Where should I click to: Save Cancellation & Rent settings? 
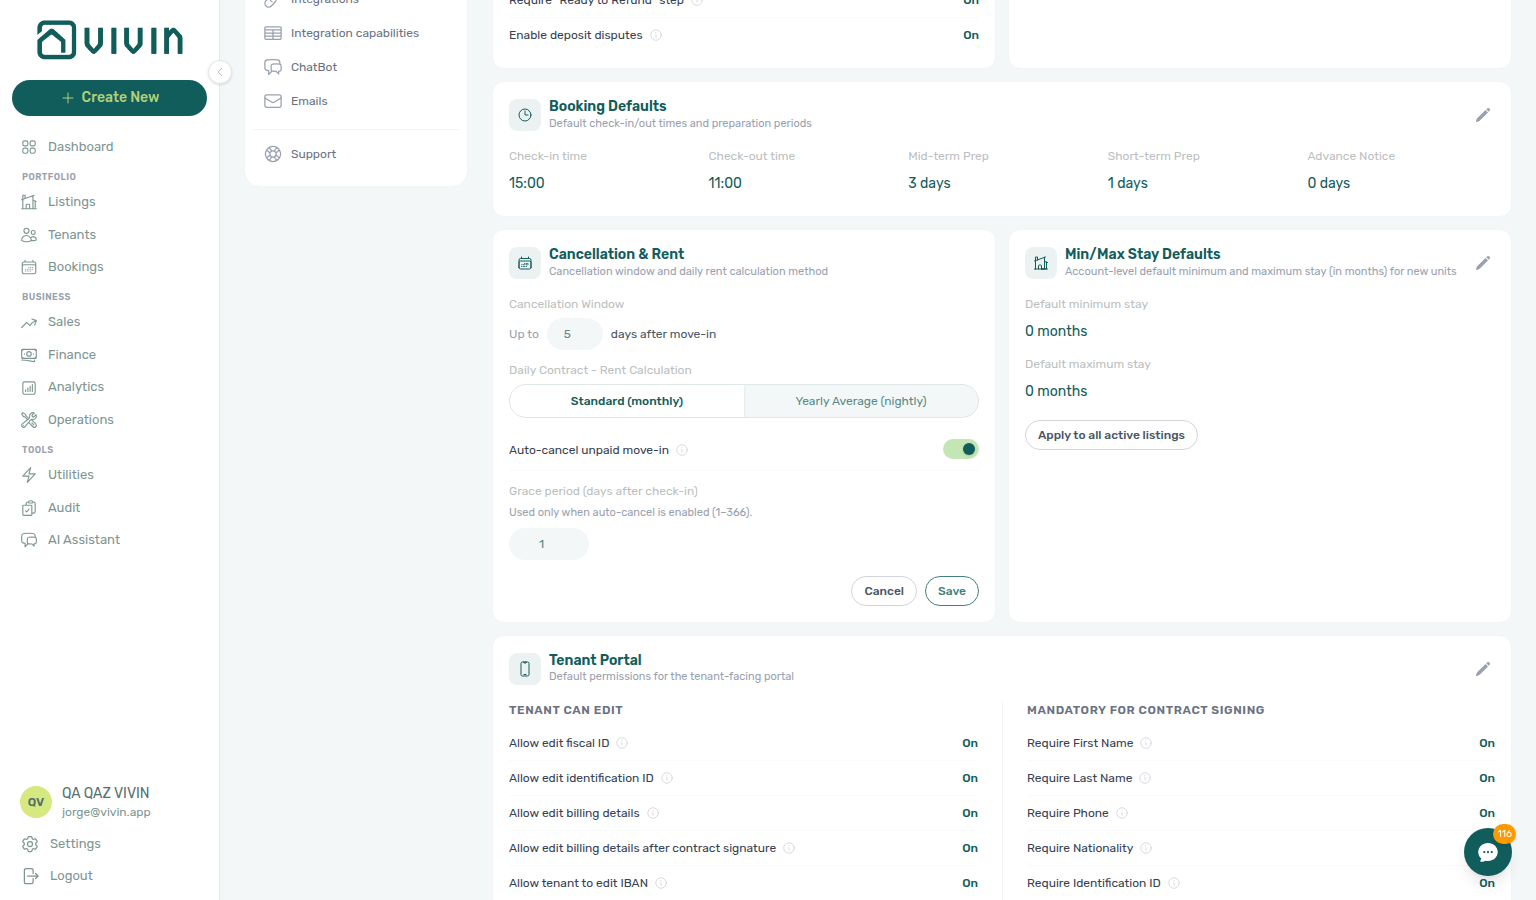click(952, 591)
